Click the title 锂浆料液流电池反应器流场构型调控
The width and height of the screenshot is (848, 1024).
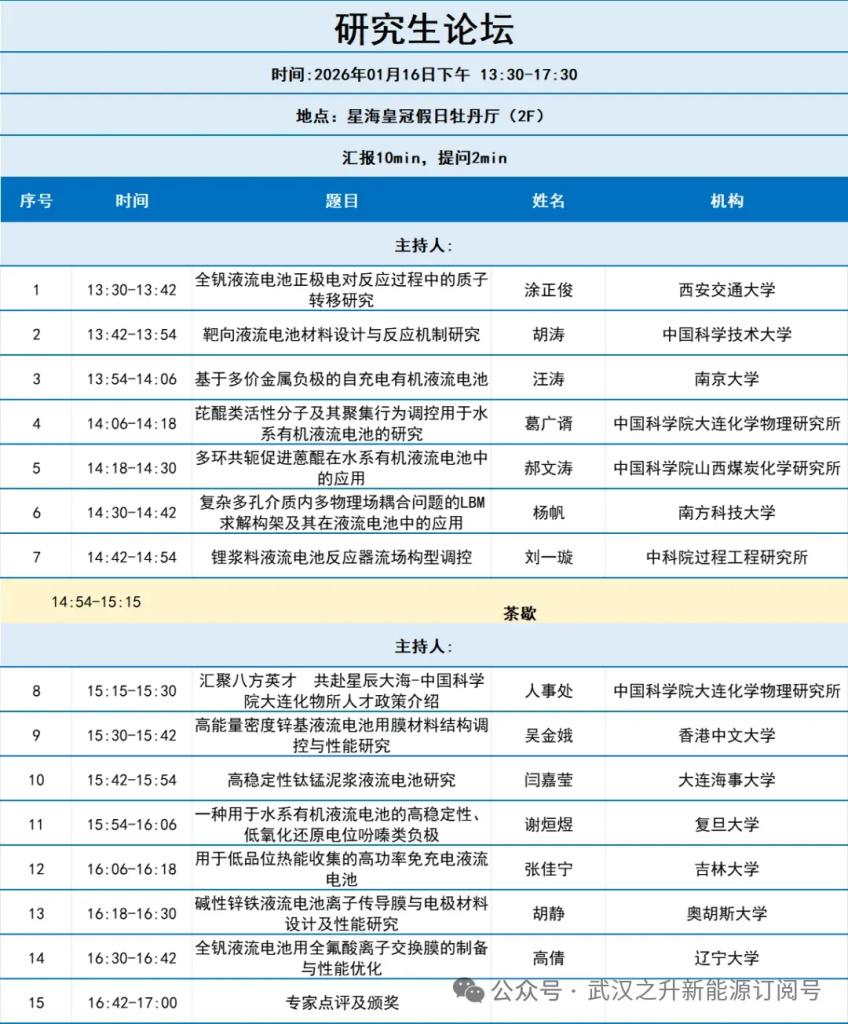pos(342,557)
